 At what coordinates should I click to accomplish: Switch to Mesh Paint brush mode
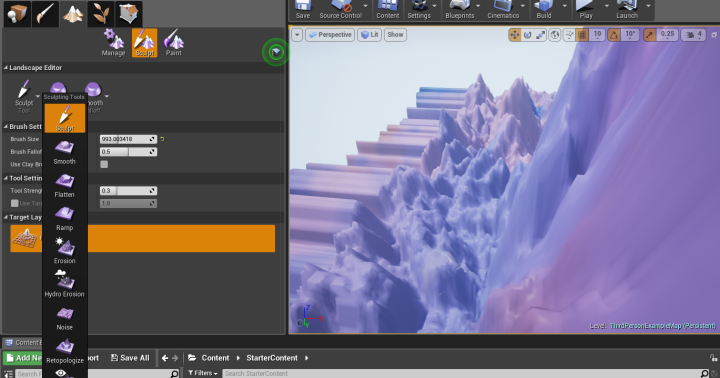pos(45,13)
